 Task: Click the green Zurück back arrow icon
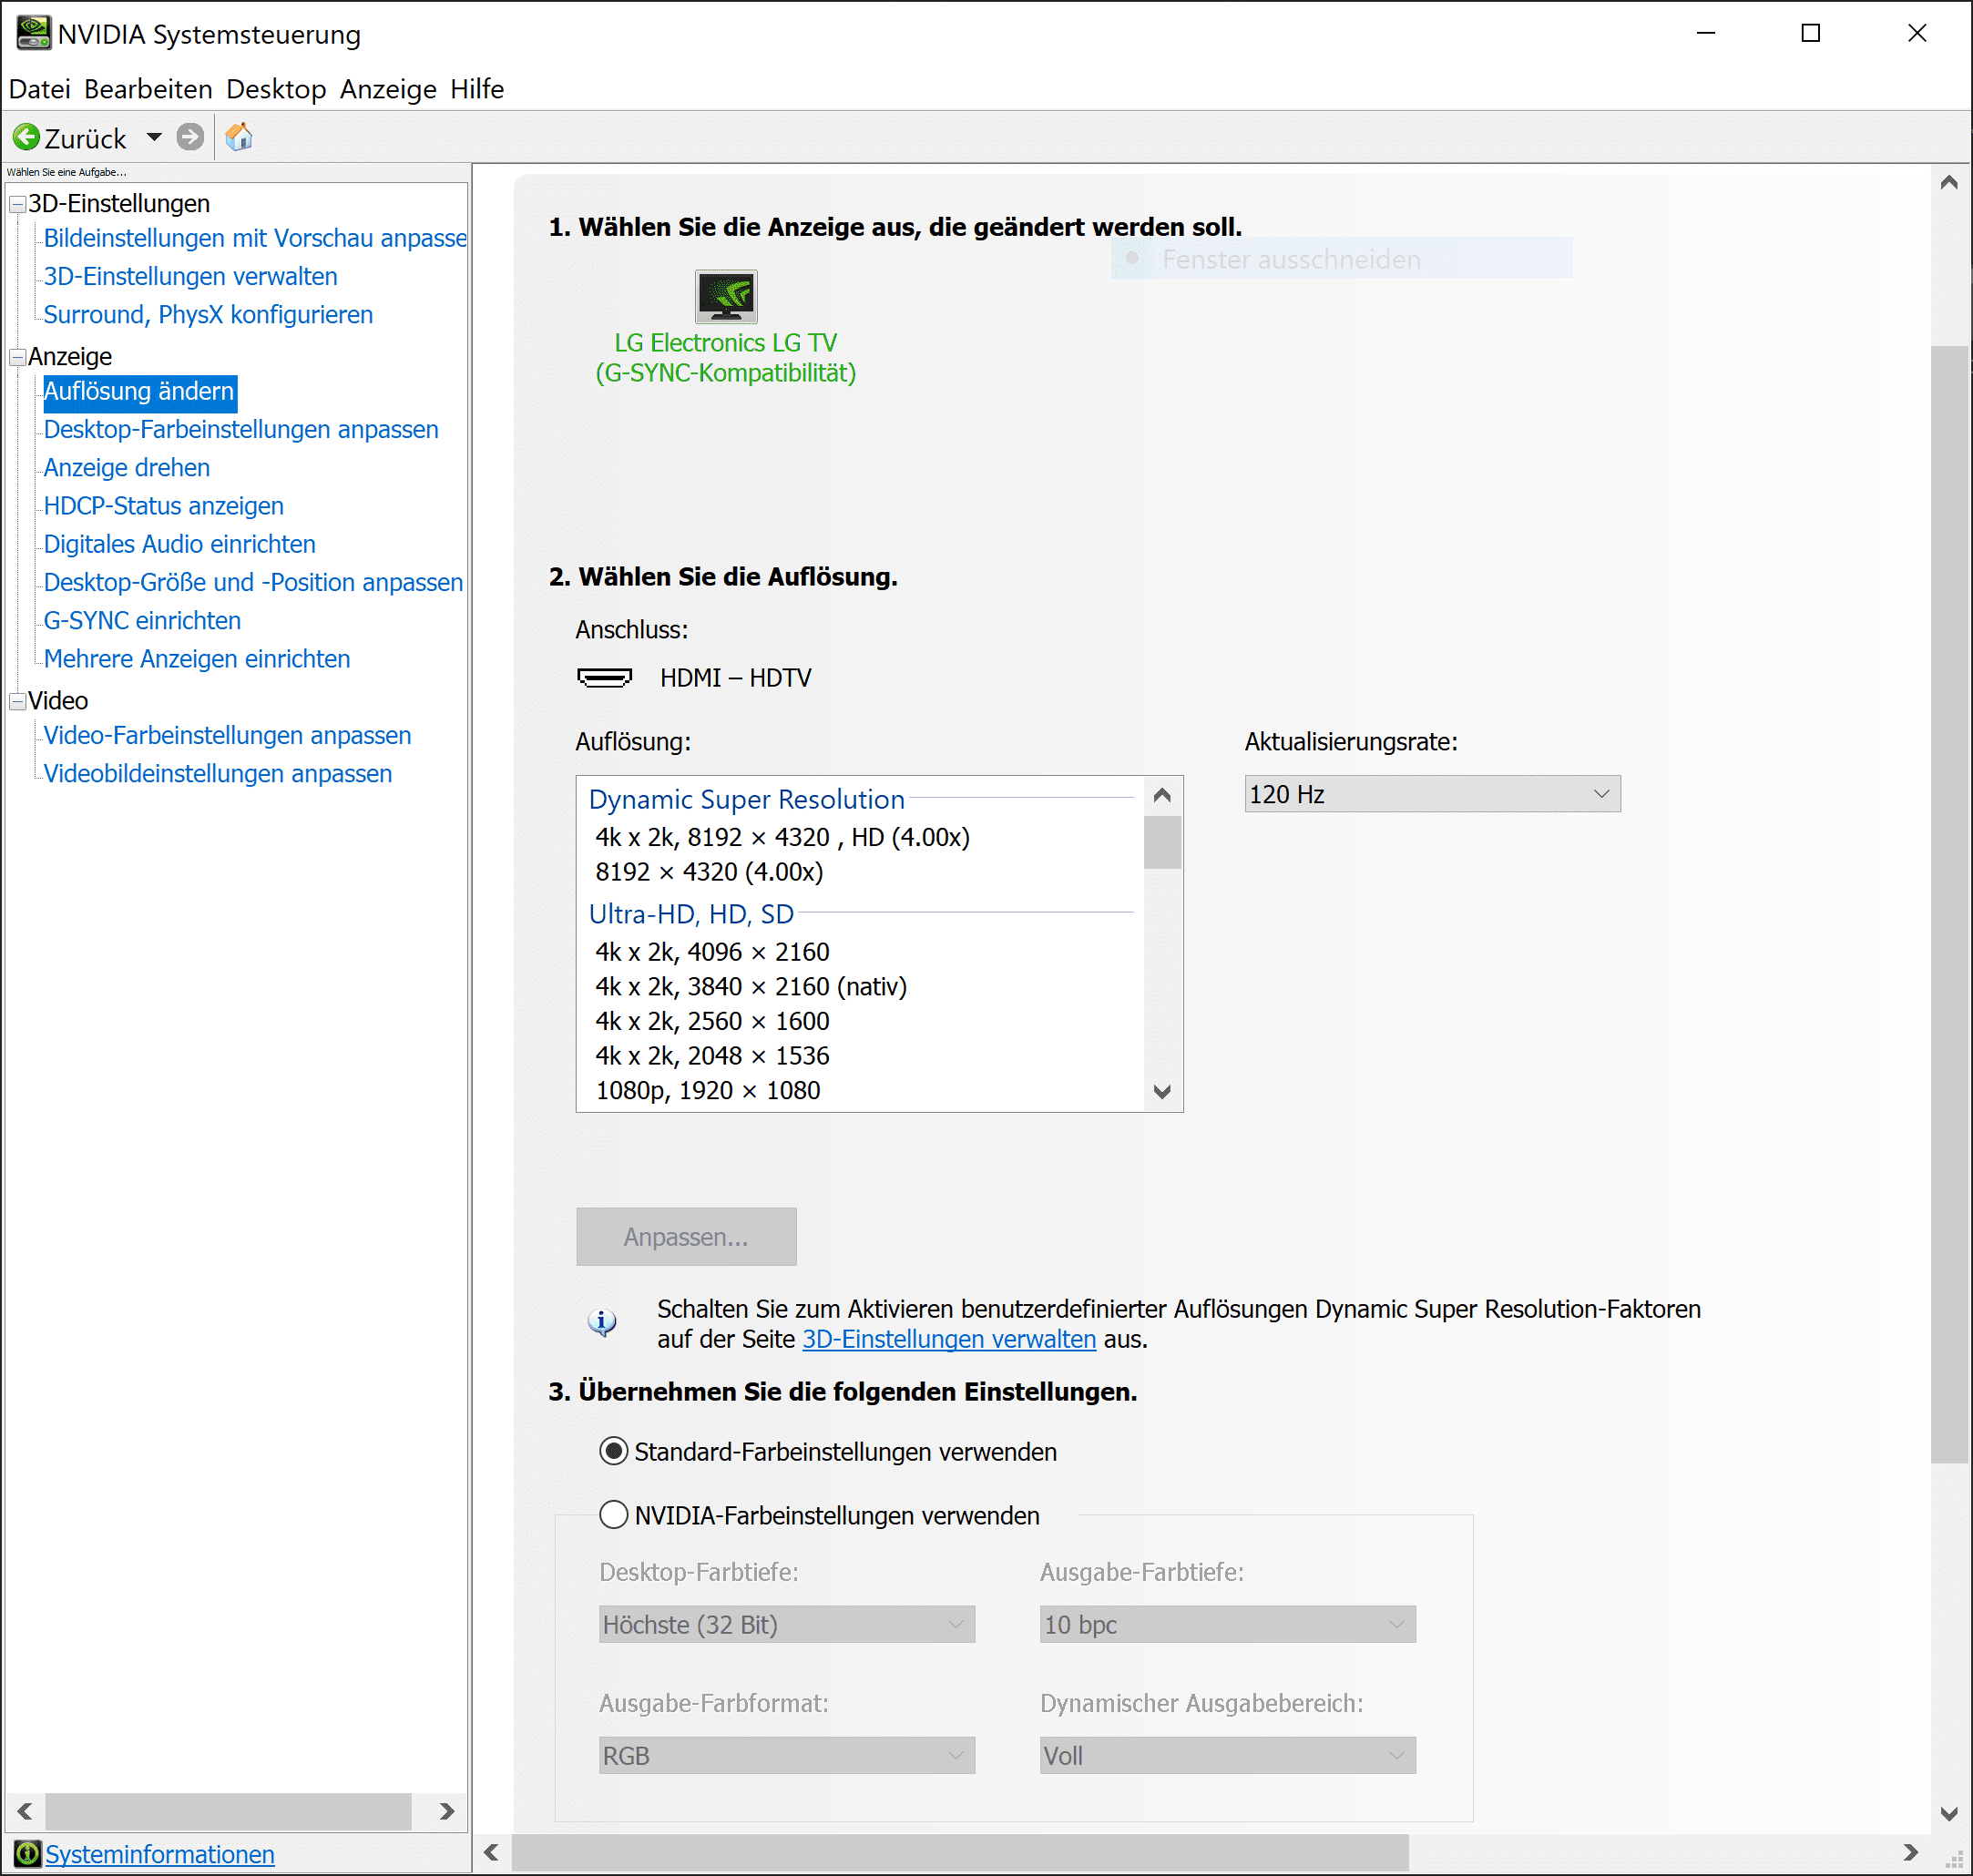tap(27, 137)
